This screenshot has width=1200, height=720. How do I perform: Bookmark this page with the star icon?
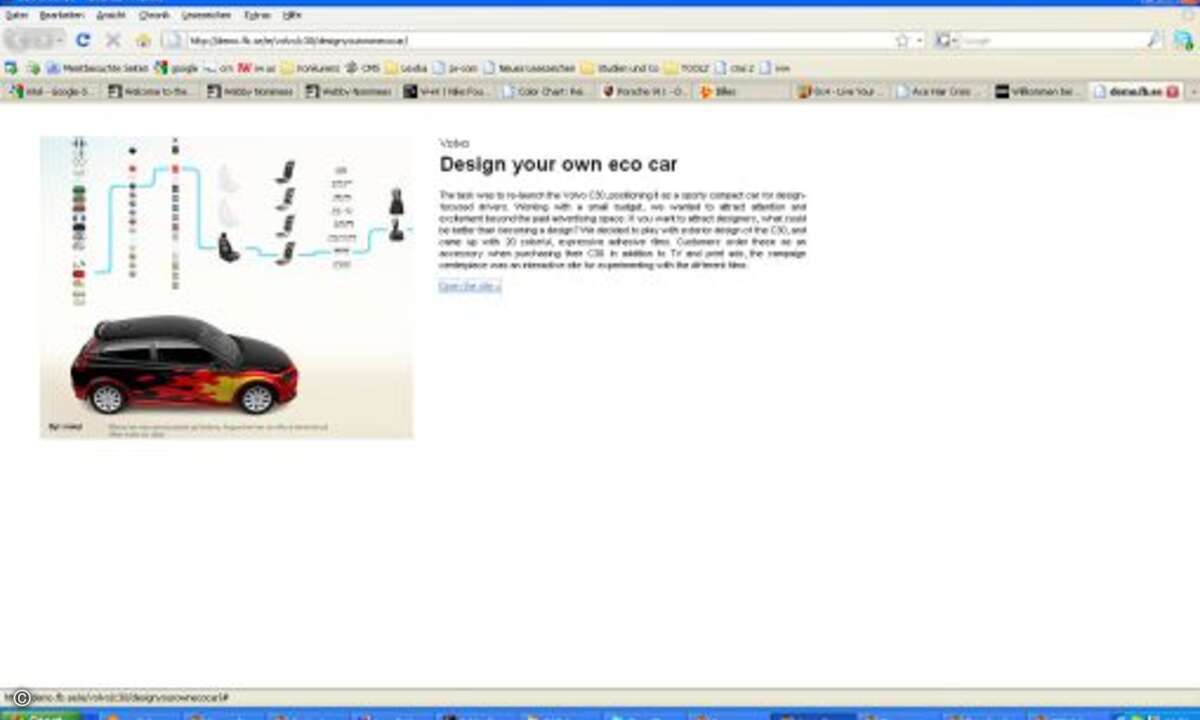[x=902, y=41]
